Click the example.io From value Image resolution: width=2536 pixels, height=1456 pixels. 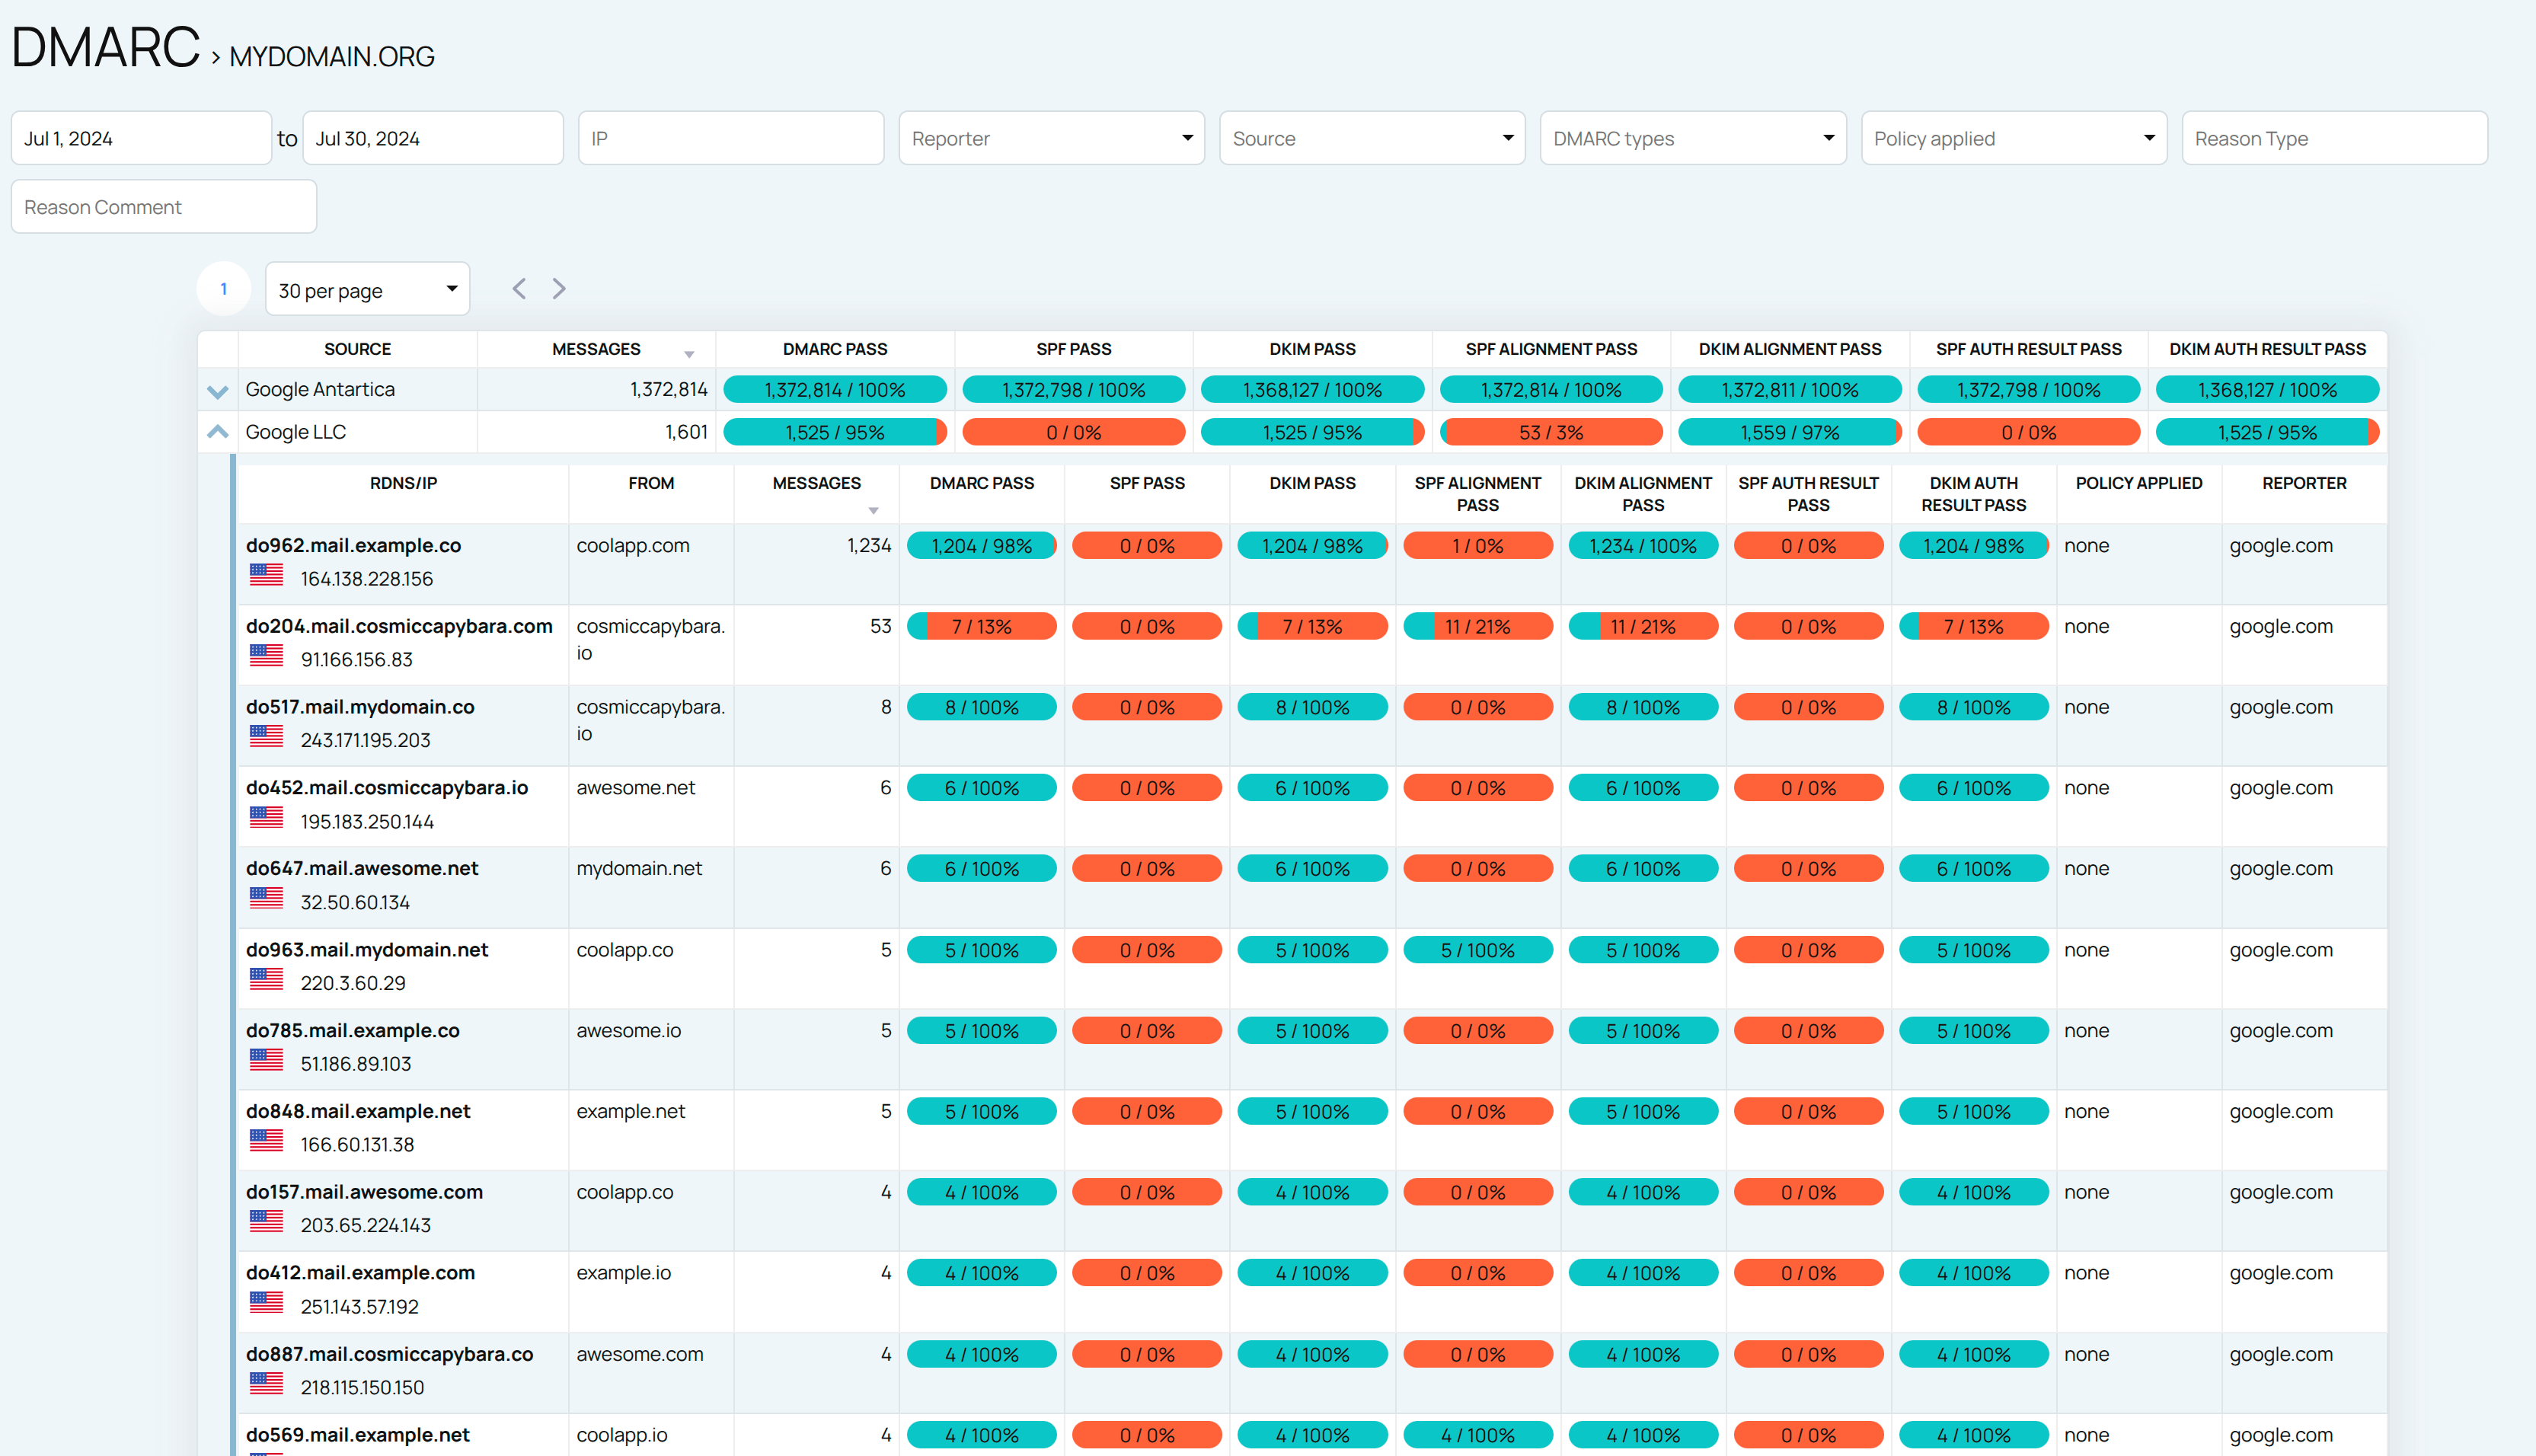(623, 1273)
